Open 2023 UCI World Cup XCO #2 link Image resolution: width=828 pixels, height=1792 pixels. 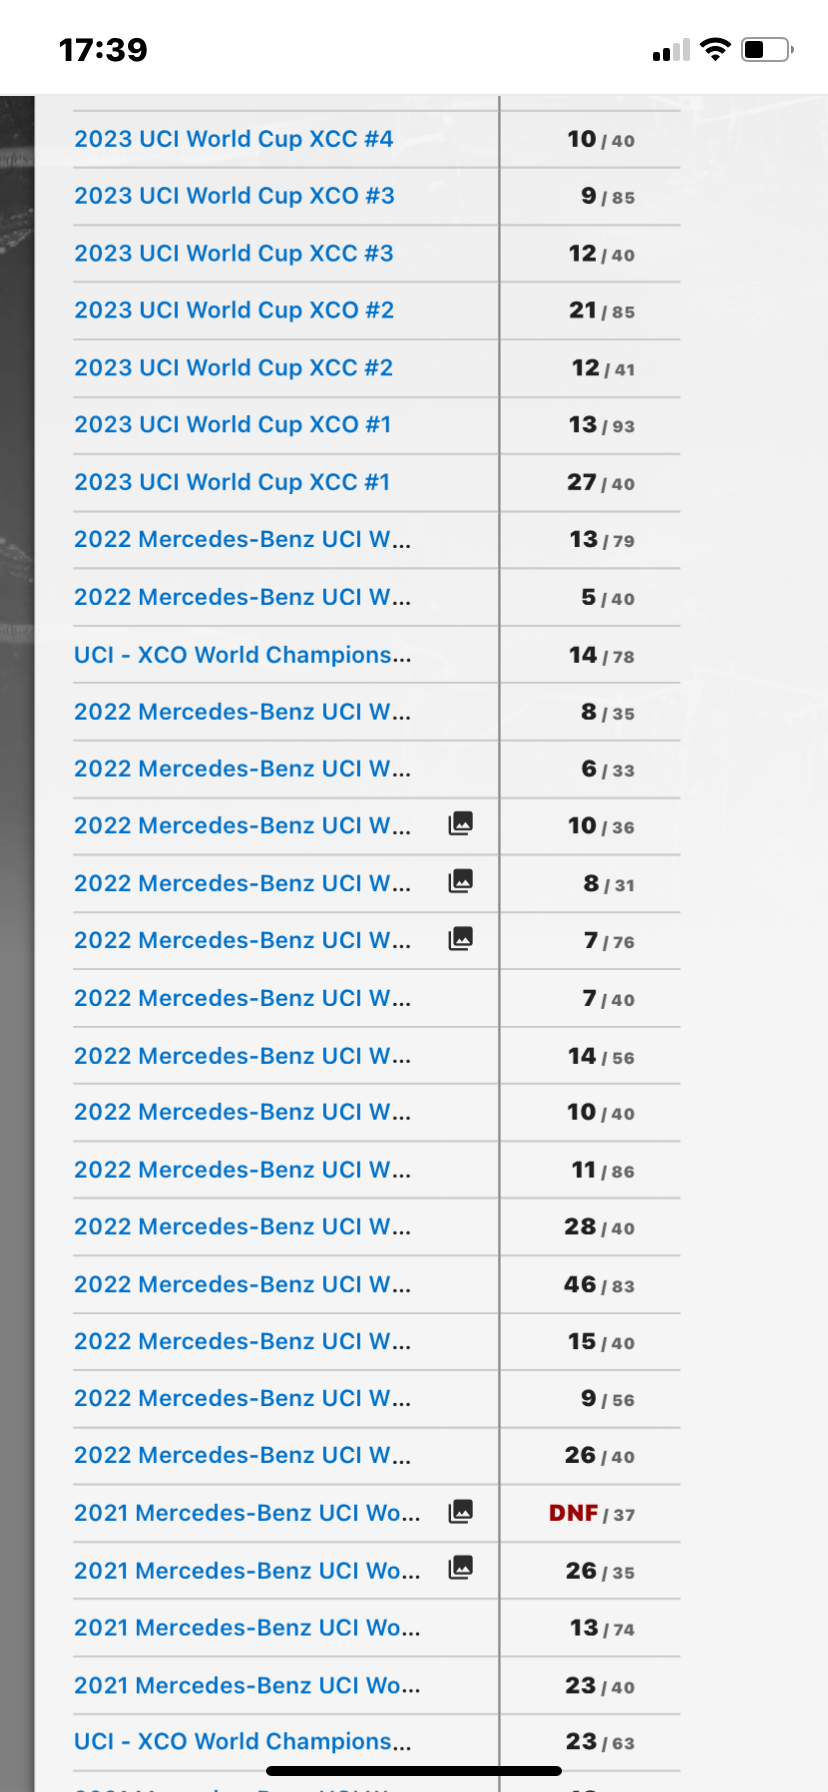tap(234, 311)
